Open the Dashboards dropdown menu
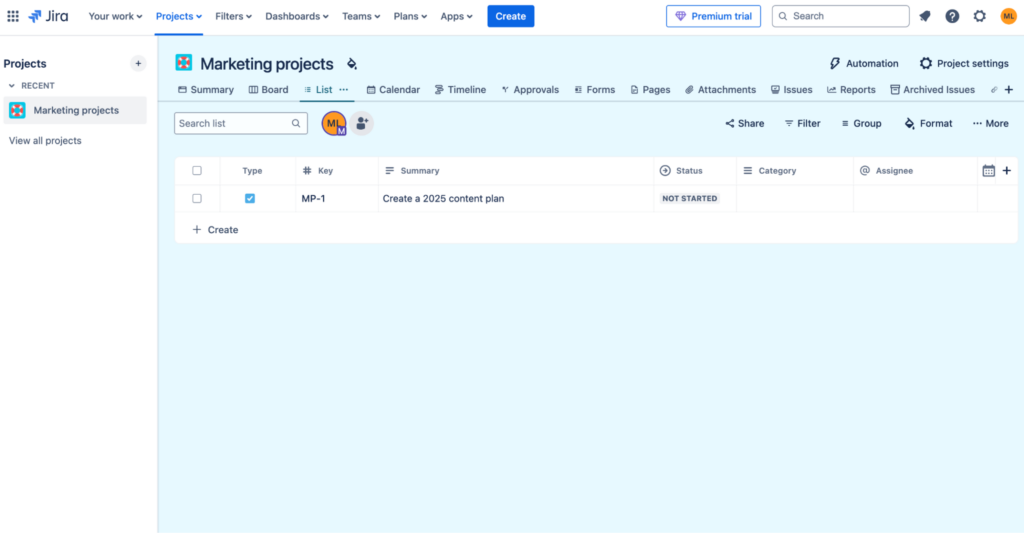1024x533 pixels. (296, 16)
